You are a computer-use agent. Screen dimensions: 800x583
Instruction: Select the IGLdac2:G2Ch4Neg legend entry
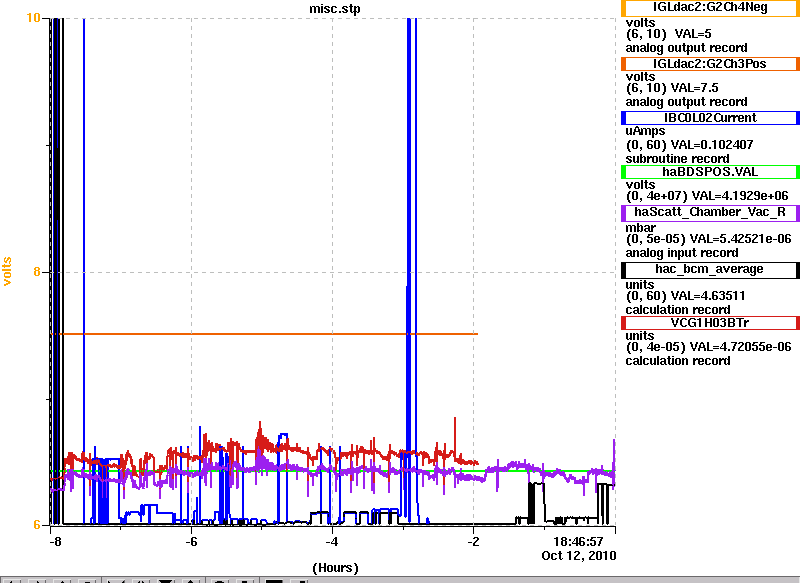[x=710, y=8]
